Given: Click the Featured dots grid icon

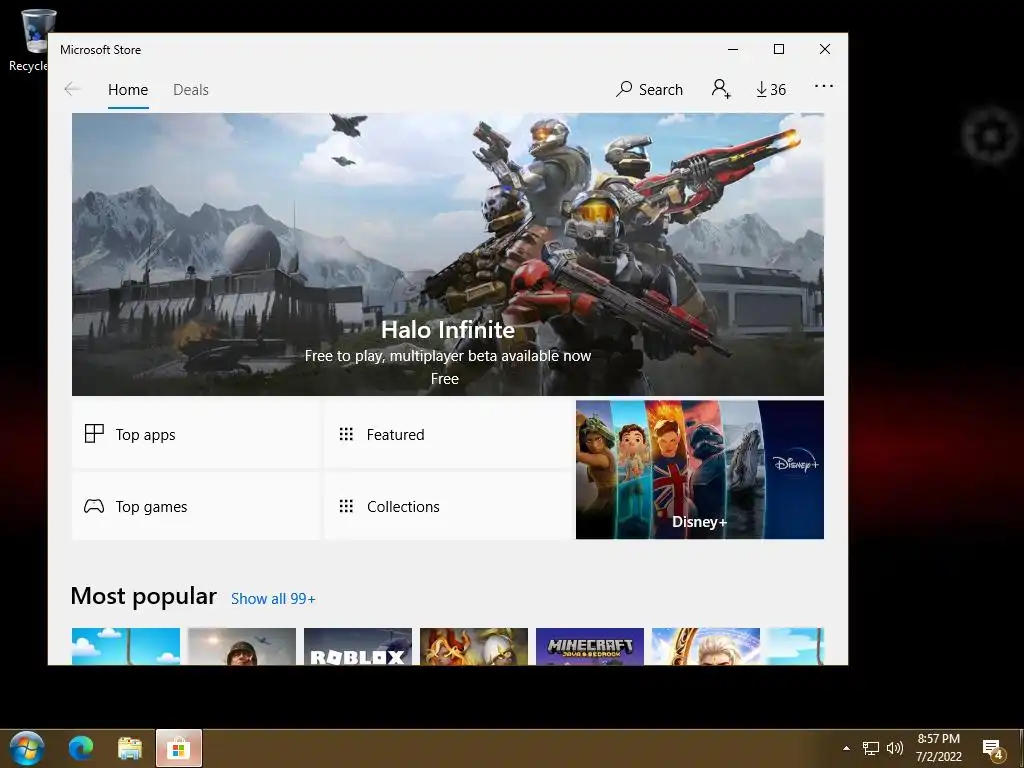Looking at the screenshot, I should click(x=346, y=434).
